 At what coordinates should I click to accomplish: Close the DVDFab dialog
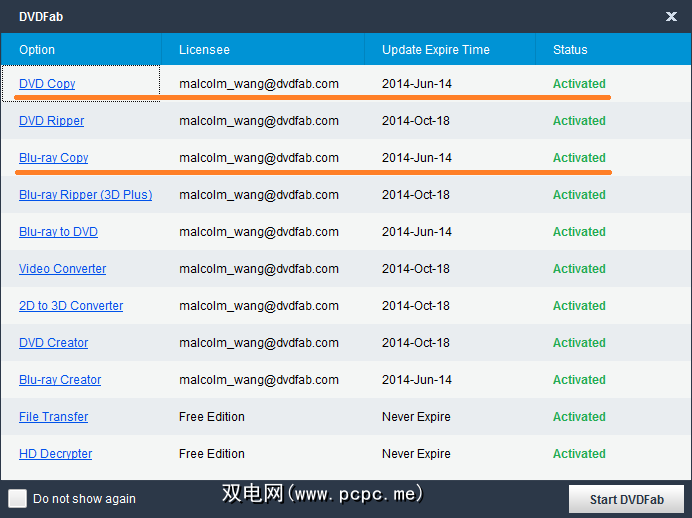[x=671, y=17]
